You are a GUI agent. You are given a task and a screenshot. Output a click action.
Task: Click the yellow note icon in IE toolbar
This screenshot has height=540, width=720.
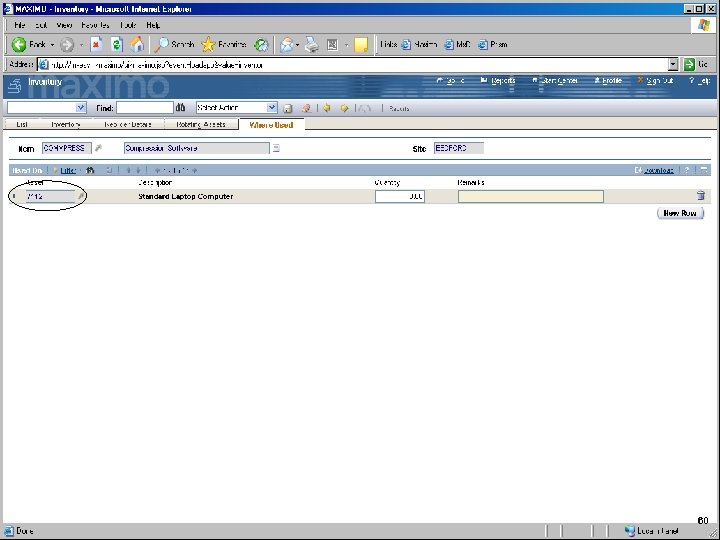(361, 45)
